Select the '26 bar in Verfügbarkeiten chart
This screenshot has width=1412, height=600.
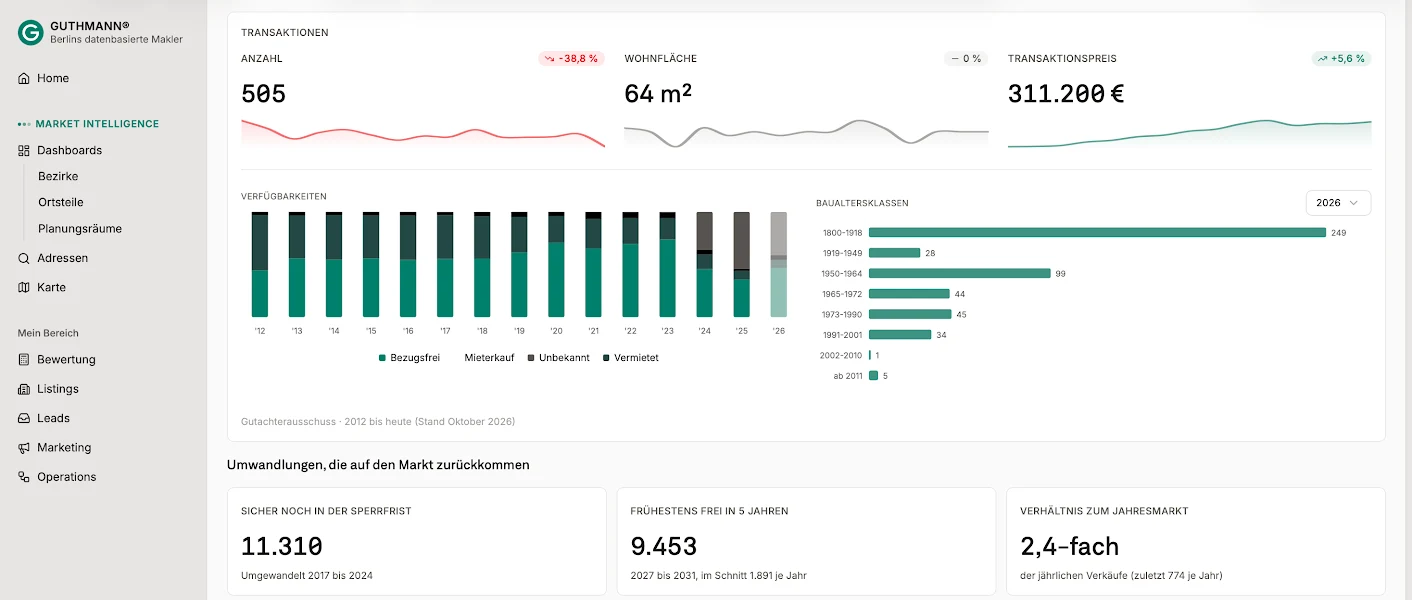pos(778,264)
